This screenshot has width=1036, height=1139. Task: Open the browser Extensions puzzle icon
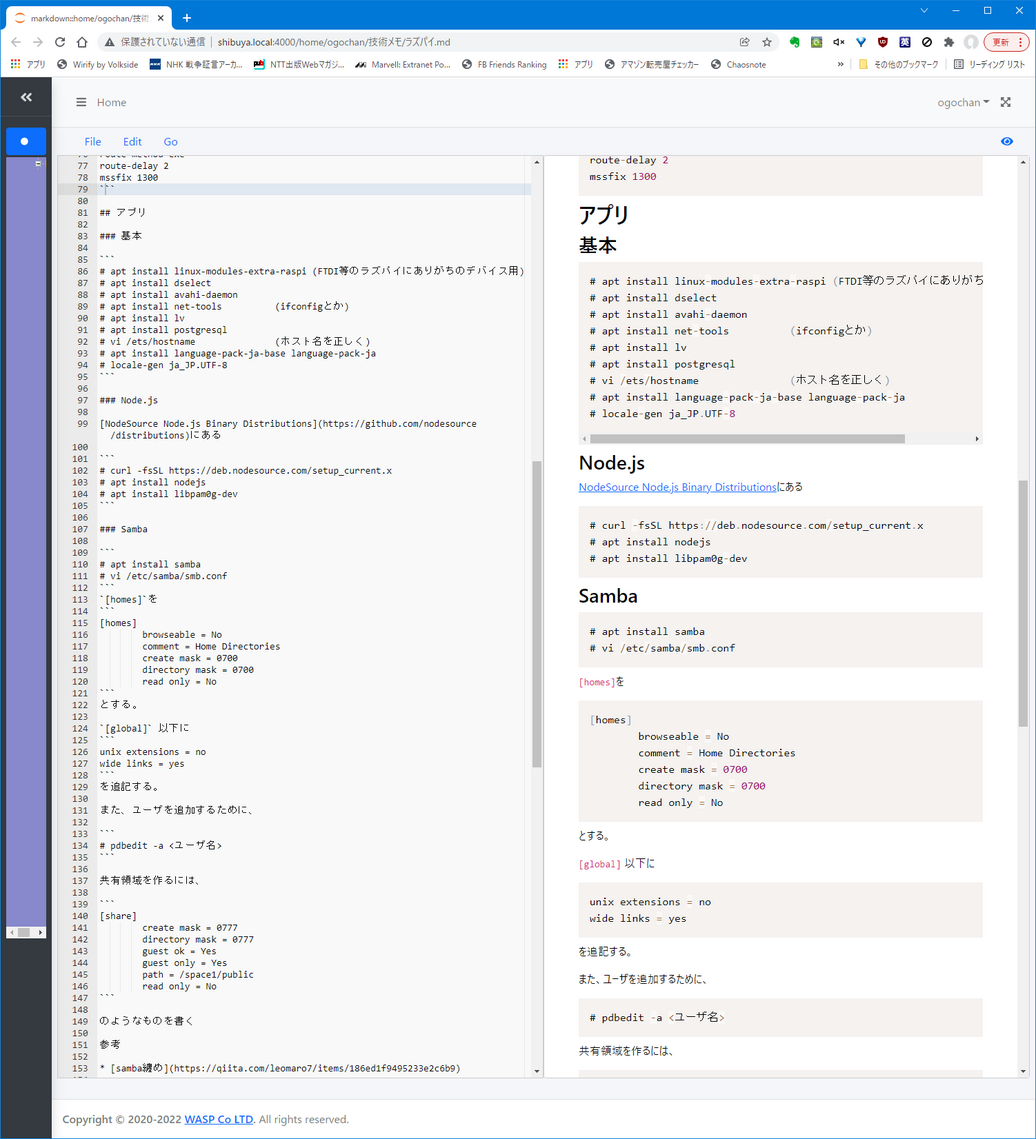pyautogui.click(x=948, y=42)
